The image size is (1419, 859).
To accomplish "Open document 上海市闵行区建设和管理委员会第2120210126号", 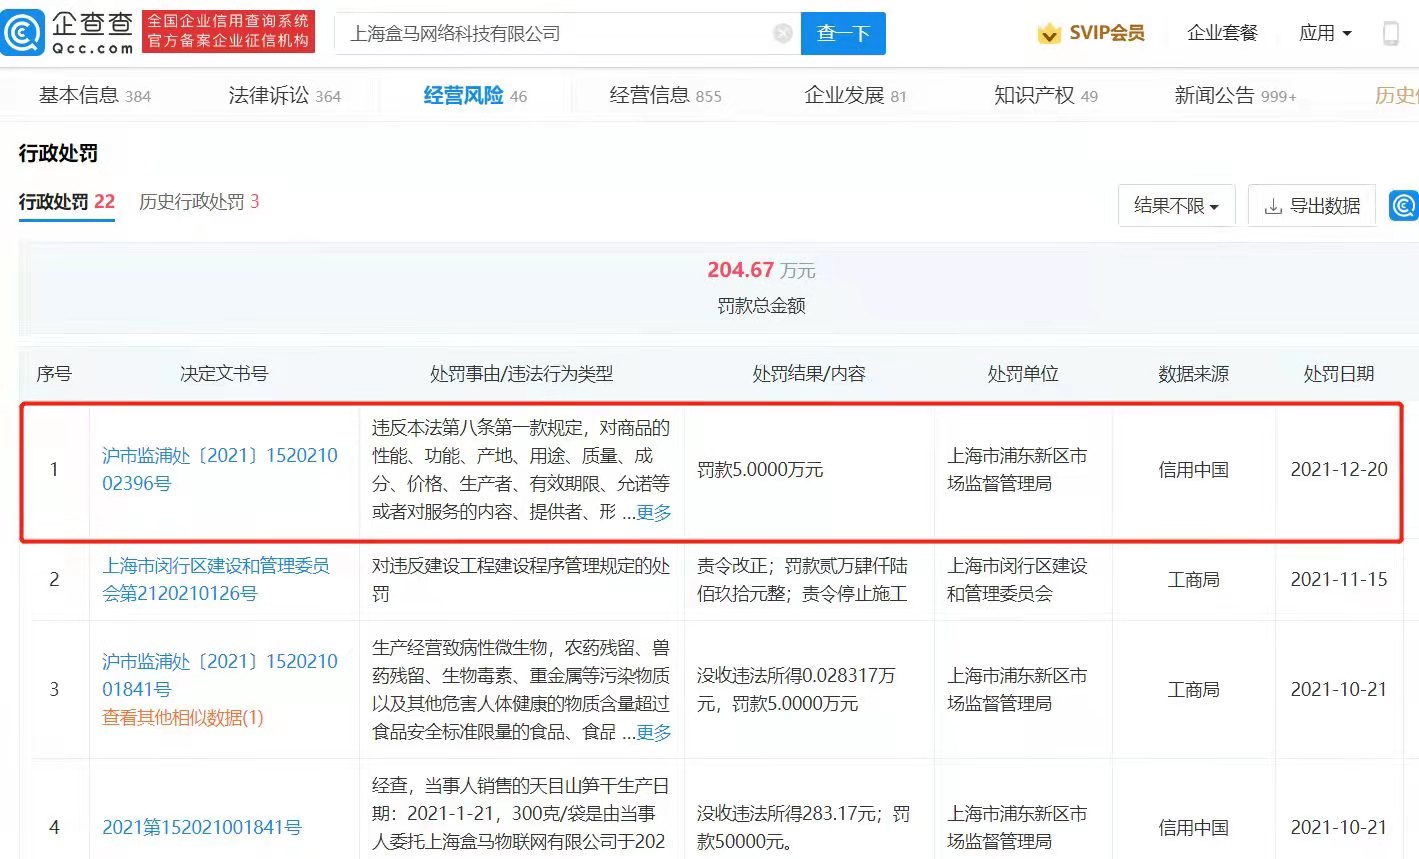I will coord(216,579).
